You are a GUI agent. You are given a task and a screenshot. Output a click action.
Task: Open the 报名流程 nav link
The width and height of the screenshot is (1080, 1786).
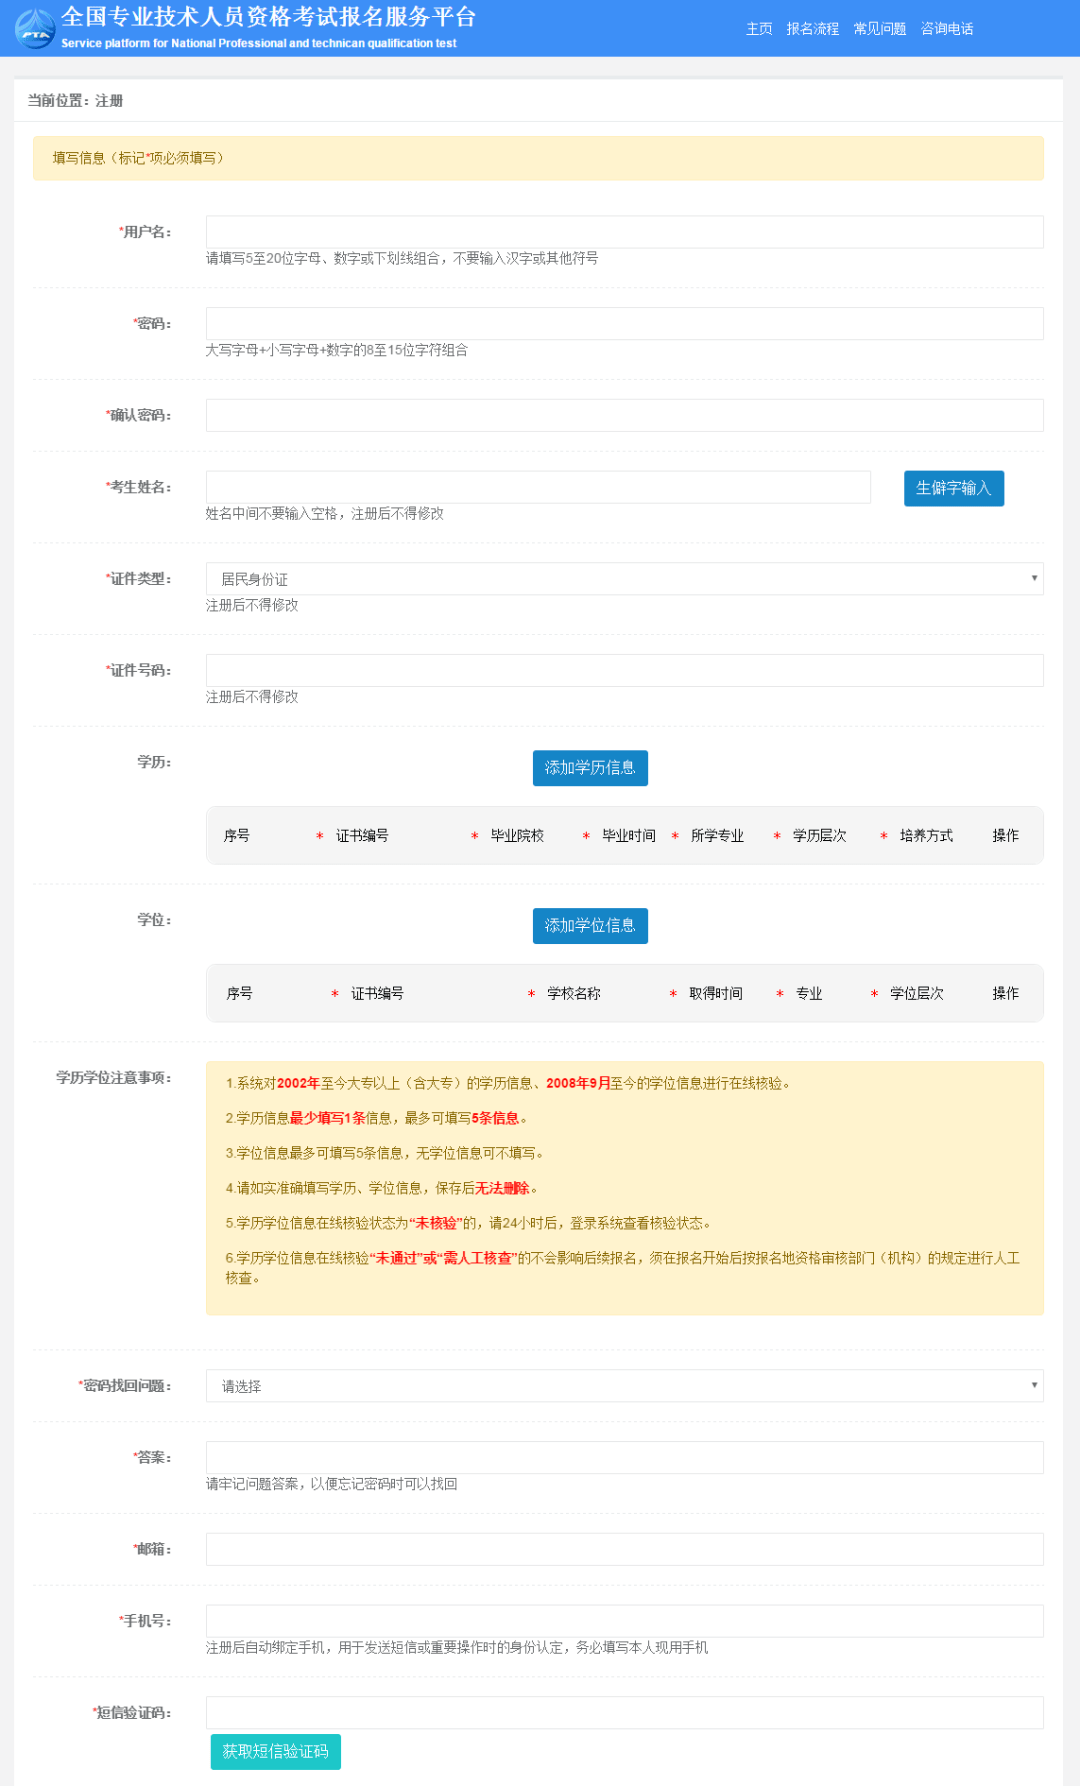[812, 29]
